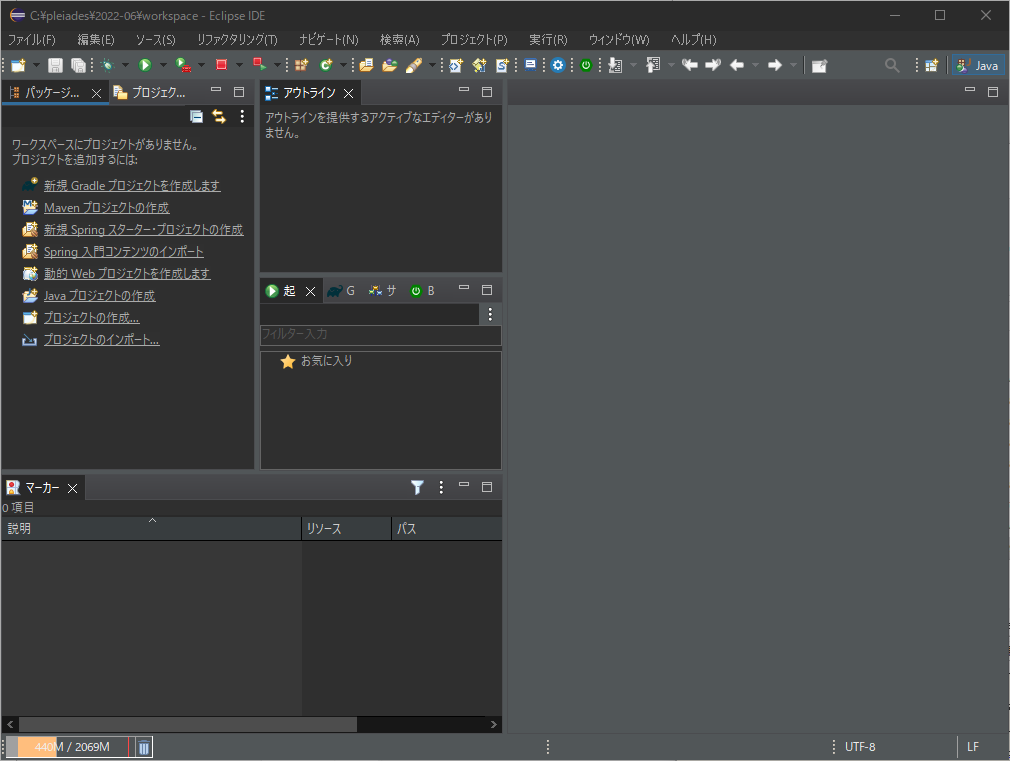Switch to the Boot ダッシュボード tab
Screen dimensions: 1010x761
(x=423, y=290)
